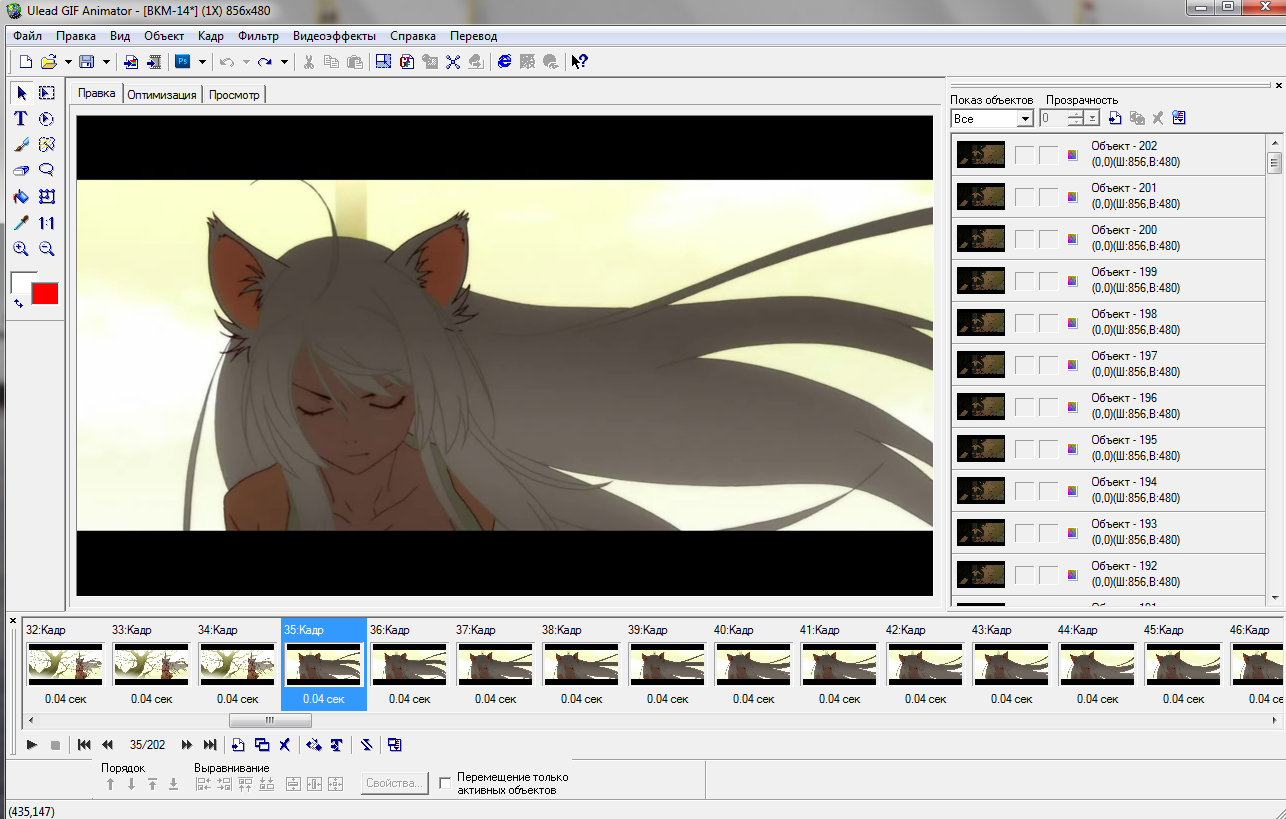Enable 'Перемещение только активных объектов' checkbox
Viewport: 1286px width, 819px height.
tap(446, 783)
